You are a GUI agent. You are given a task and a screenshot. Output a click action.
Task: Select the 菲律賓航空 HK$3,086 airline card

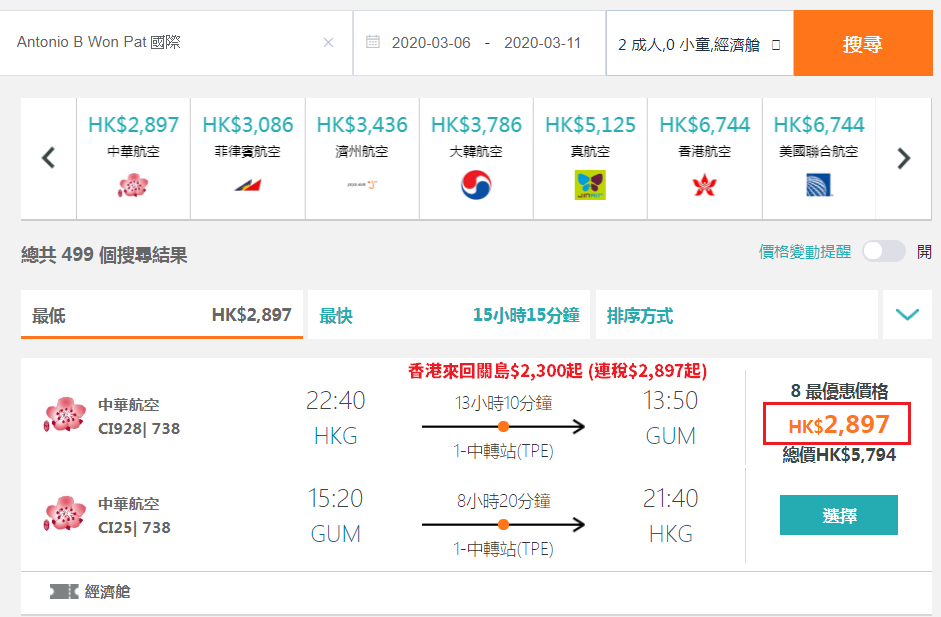coord(248,158)
